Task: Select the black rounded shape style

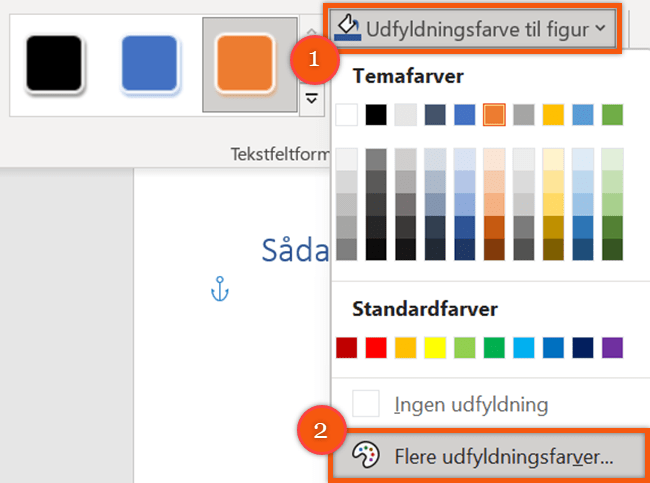Action: click(x=54, y=65)
